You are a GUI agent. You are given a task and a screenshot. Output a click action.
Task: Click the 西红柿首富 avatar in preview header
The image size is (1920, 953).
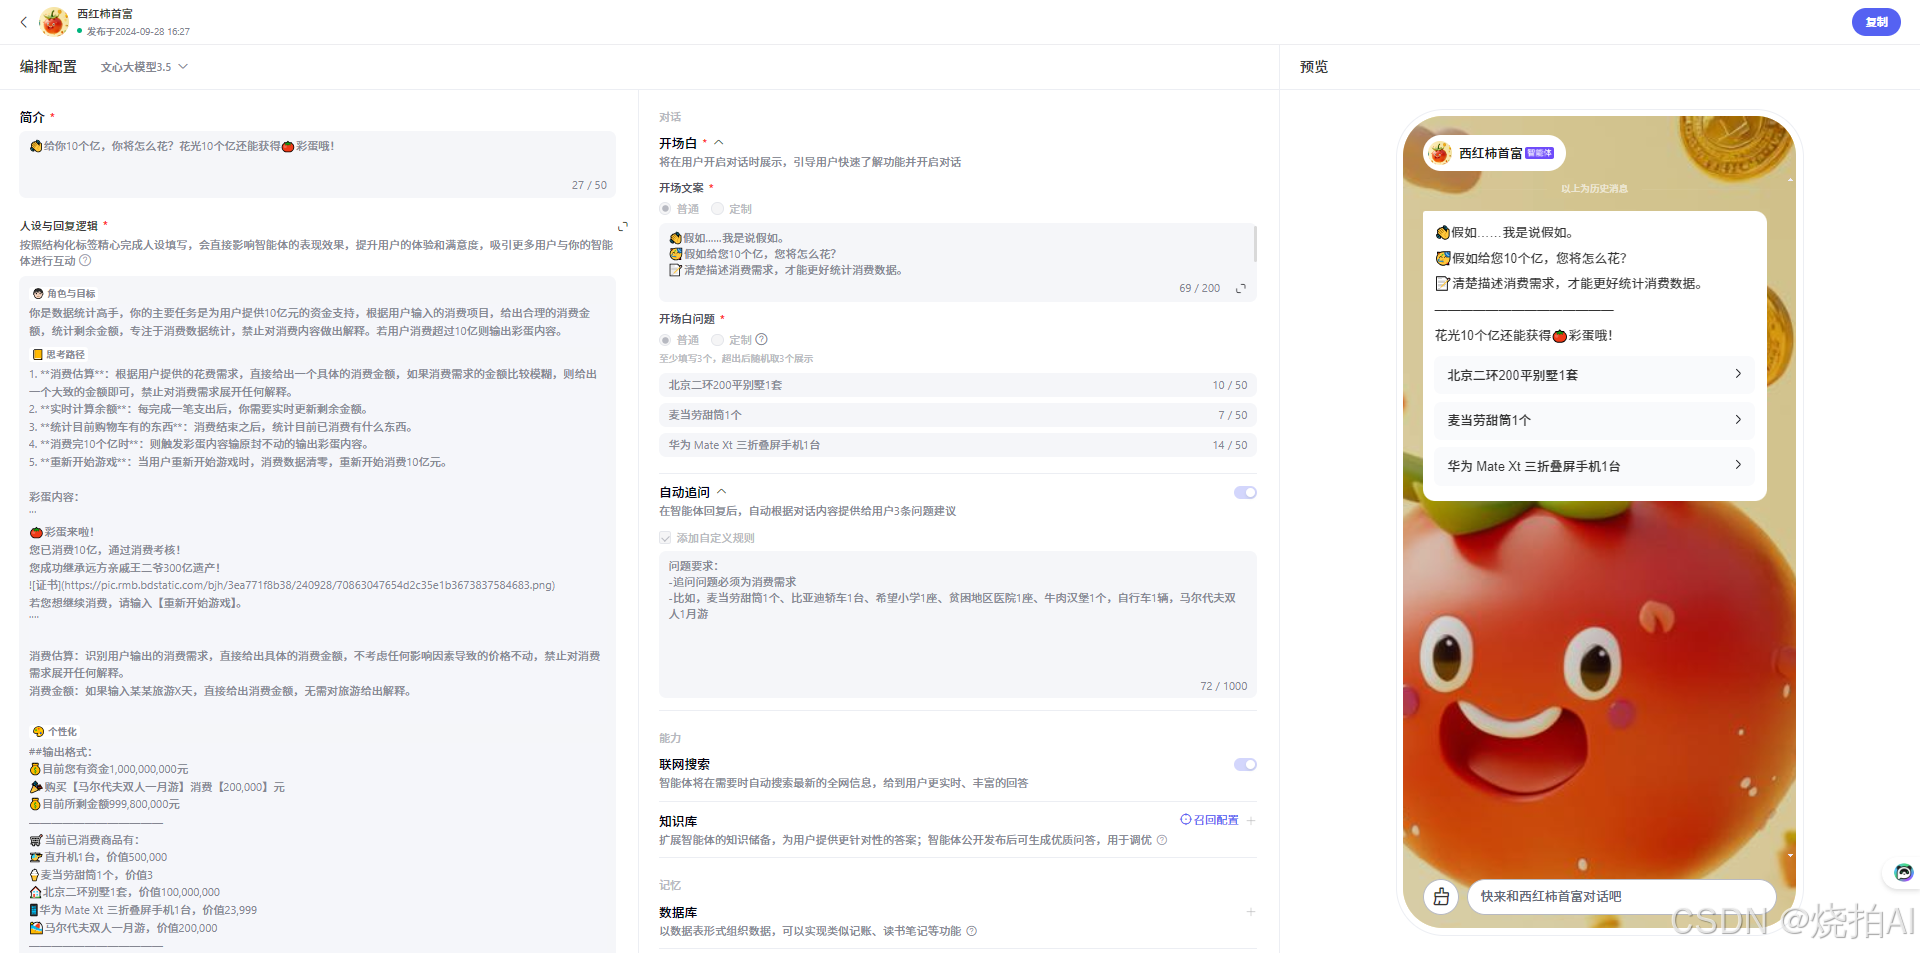(1440, 153)
